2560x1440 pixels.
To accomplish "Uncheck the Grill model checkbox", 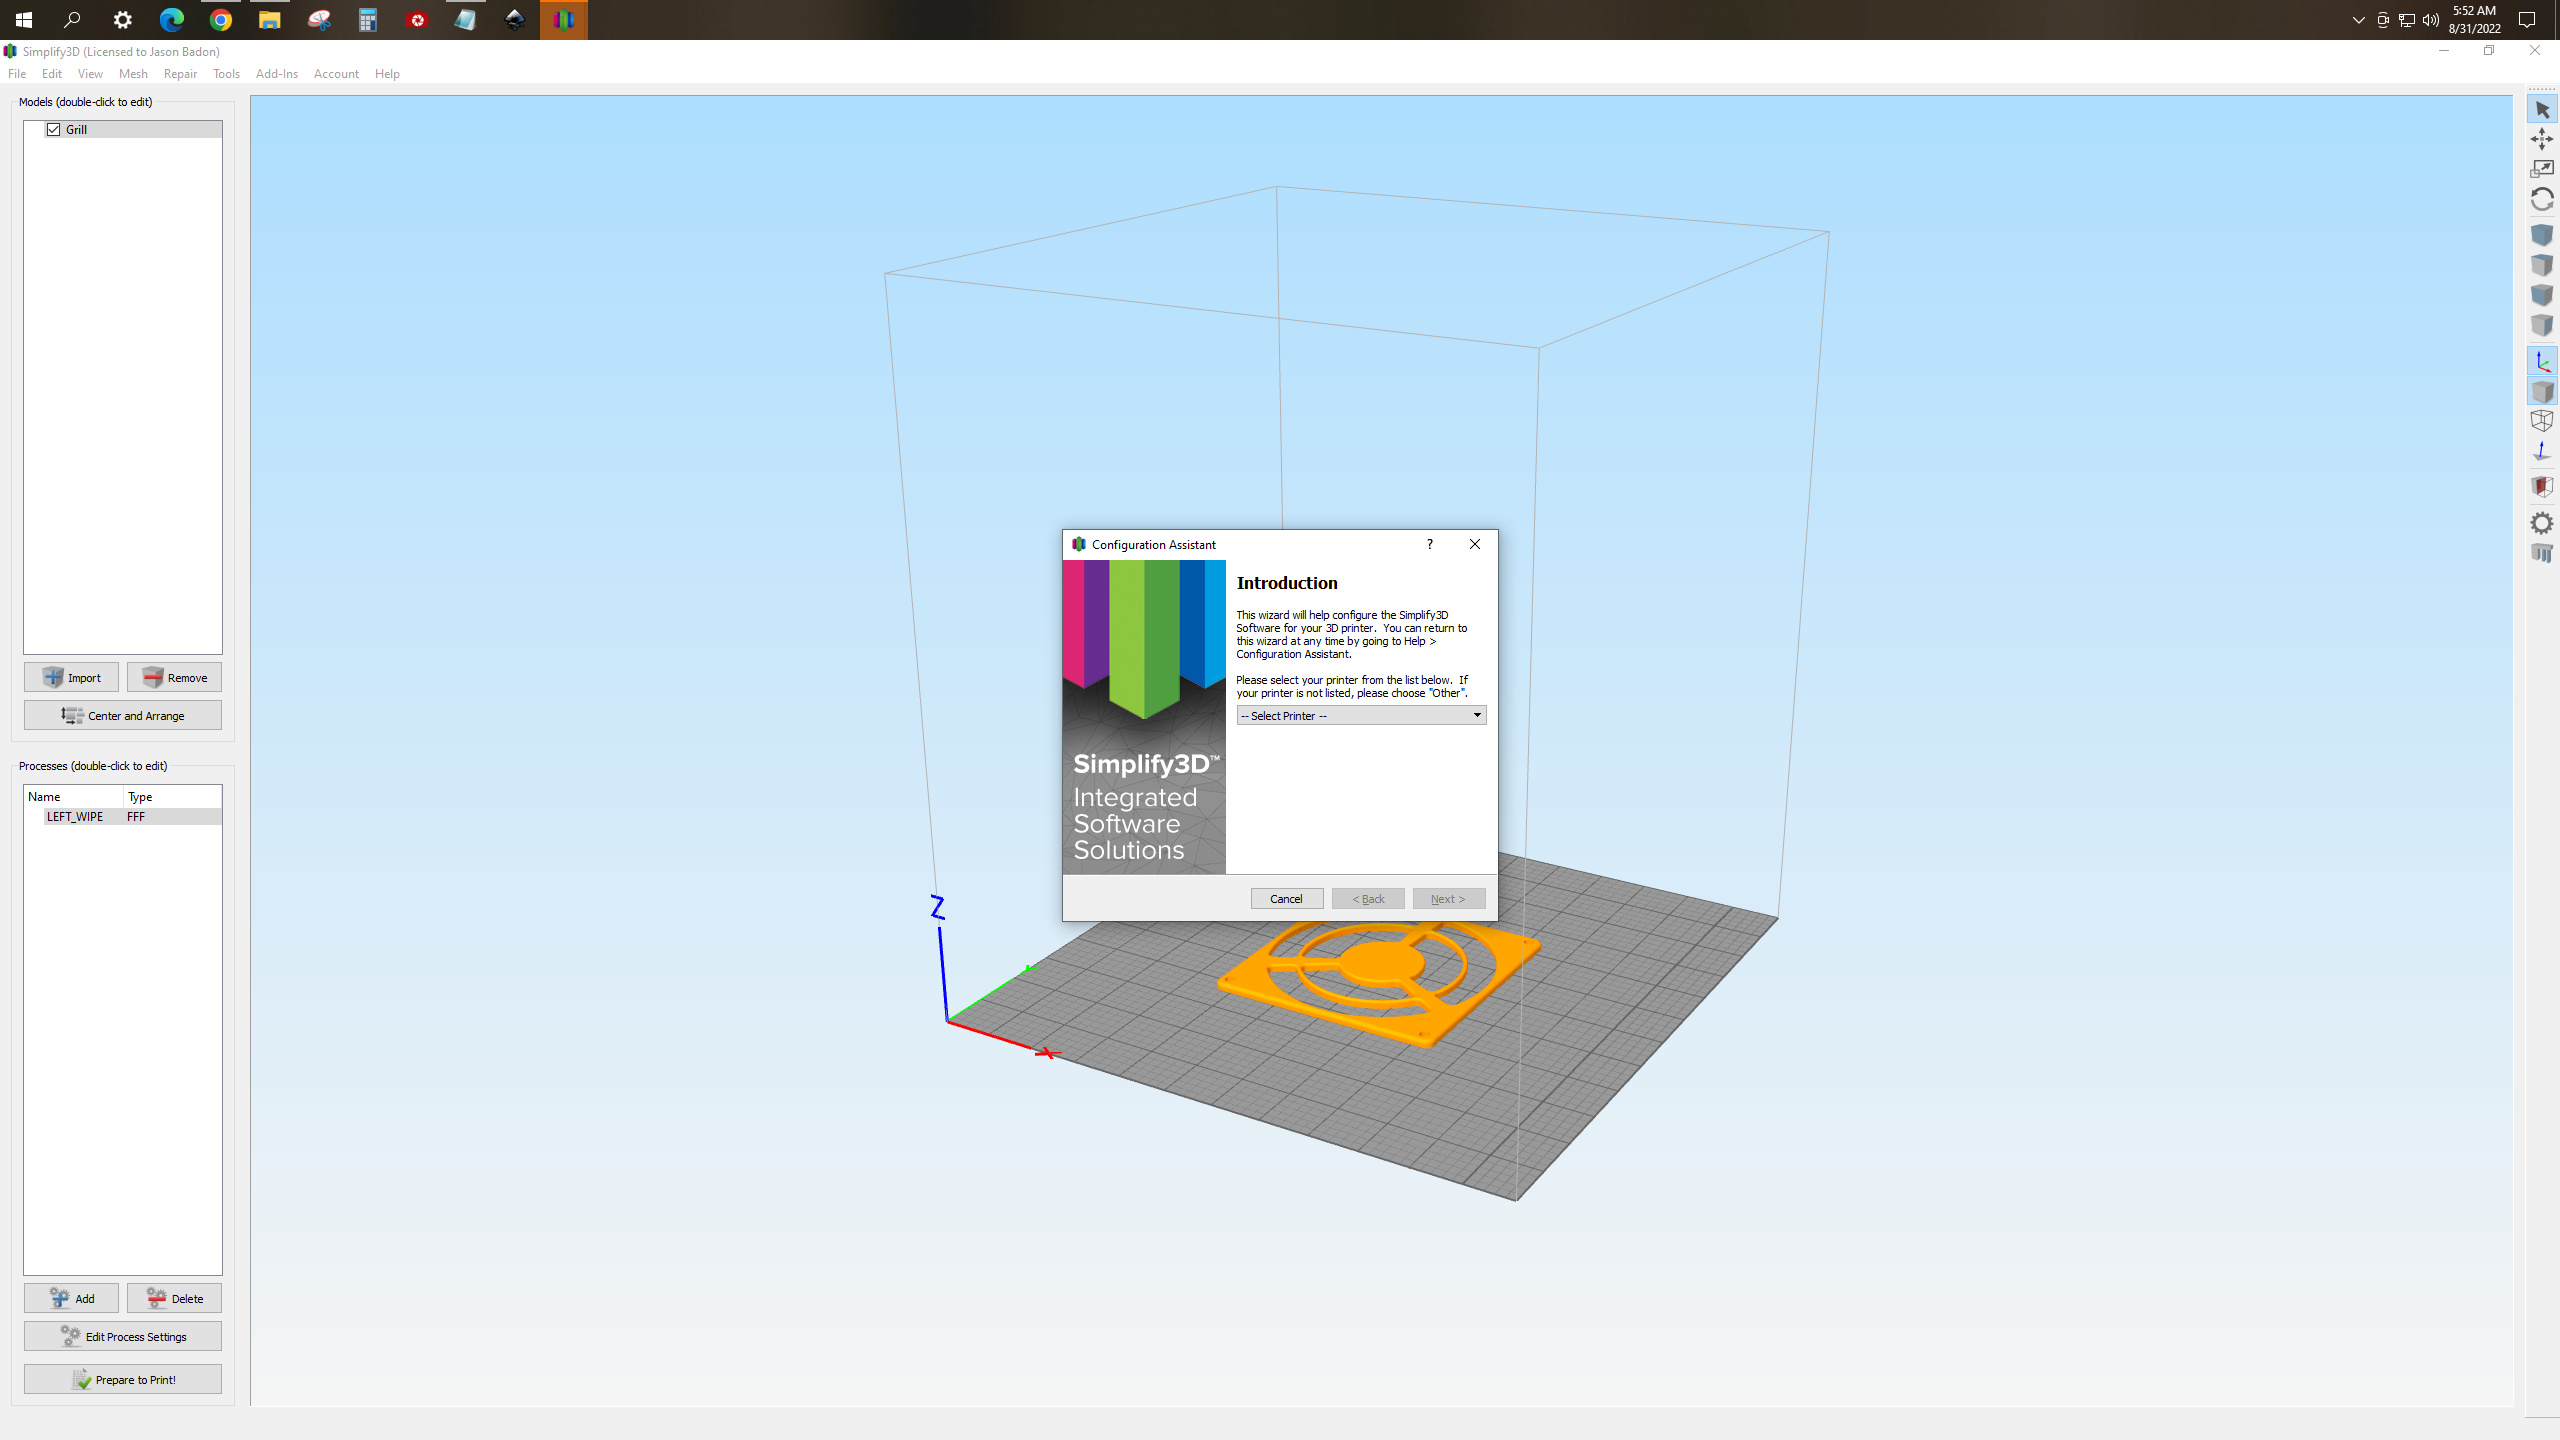I will (x=54, y=130).
